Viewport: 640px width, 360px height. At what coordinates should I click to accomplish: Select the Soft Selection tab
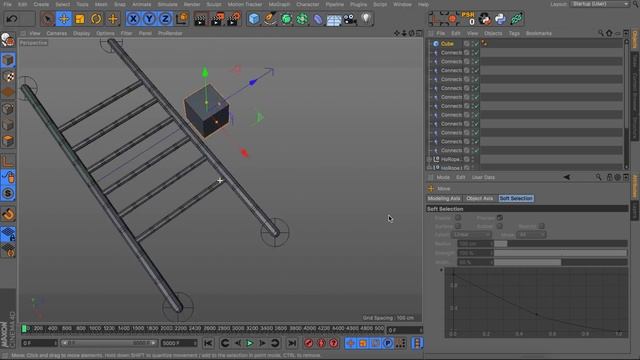pos(516,198)
